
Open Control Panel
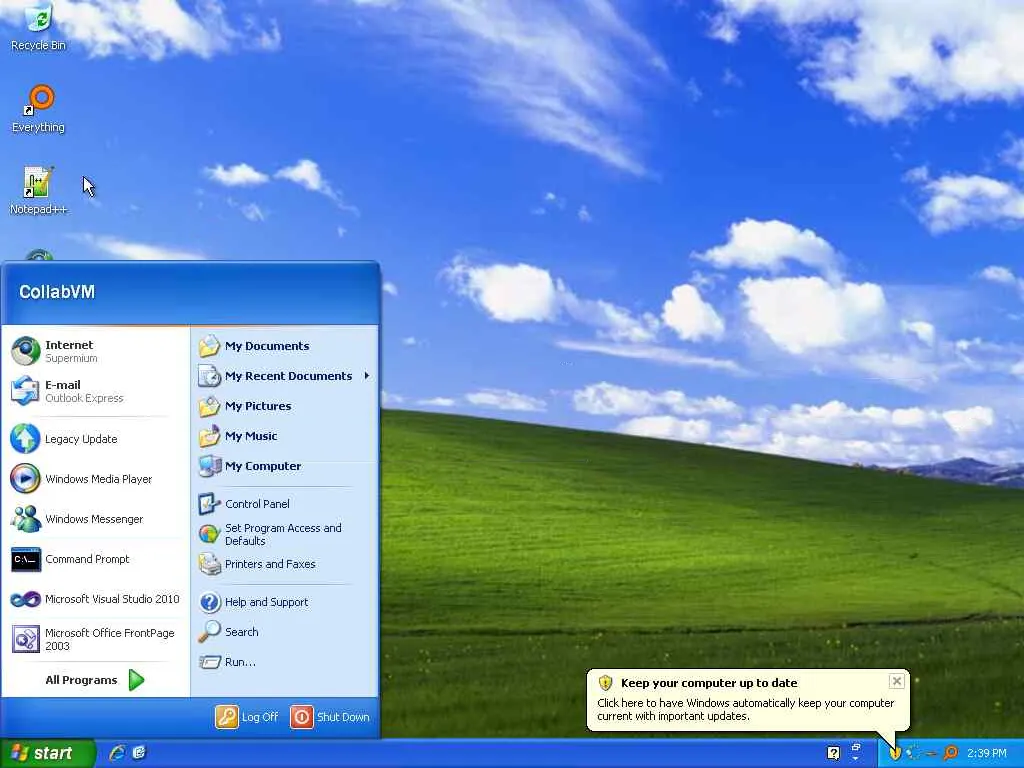tap(284, 504)
